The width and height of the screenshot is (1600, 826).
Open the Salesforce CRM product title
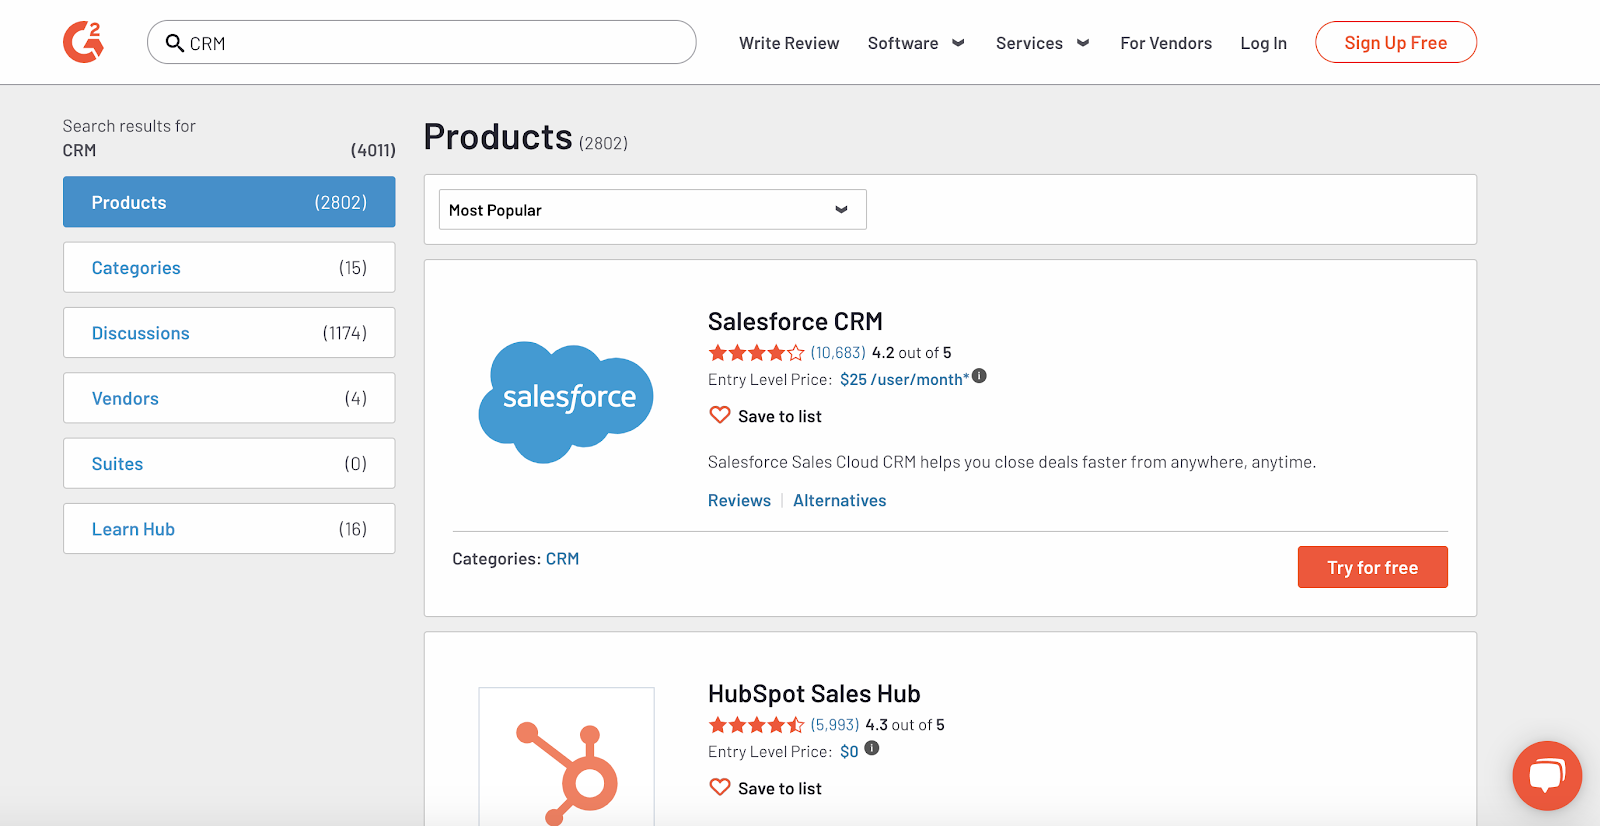coord(795,321)
